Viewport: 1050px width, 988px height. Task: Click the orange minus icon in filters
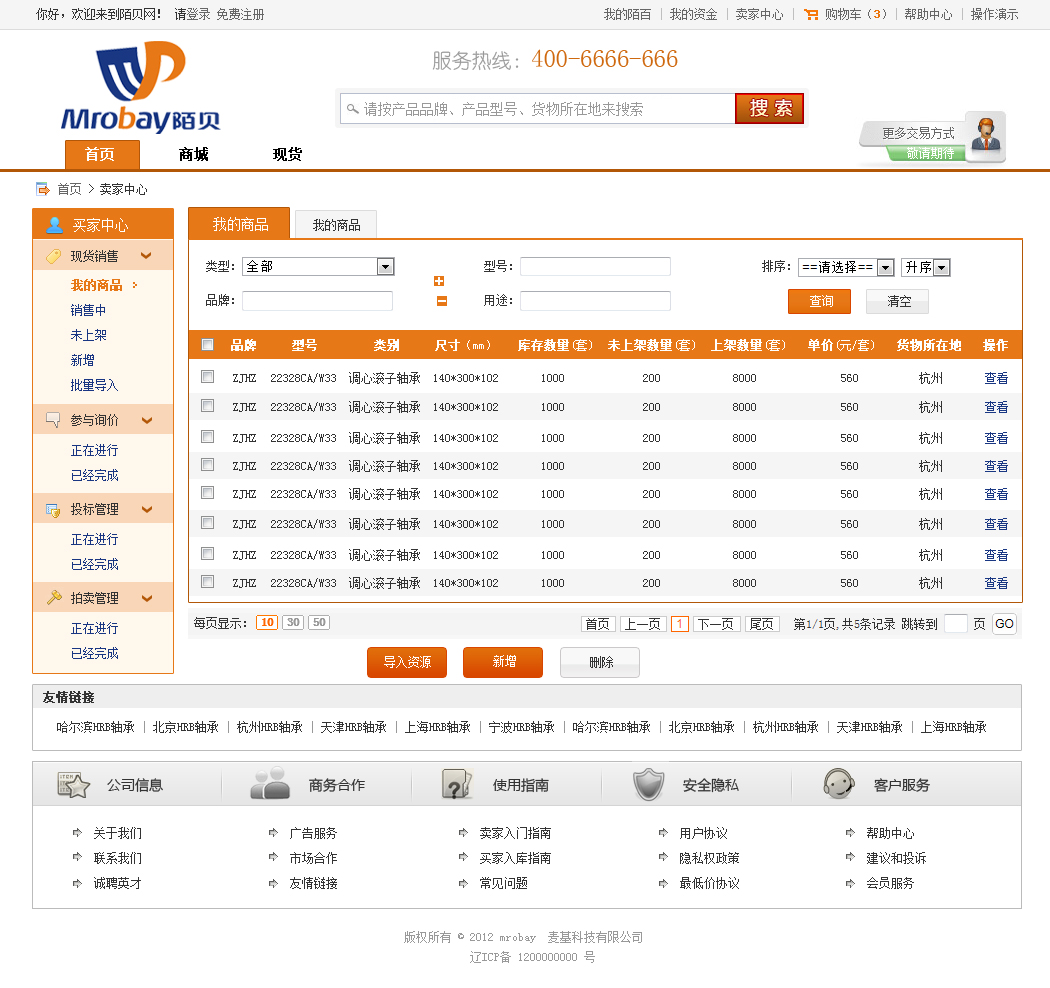pos(441,301)
